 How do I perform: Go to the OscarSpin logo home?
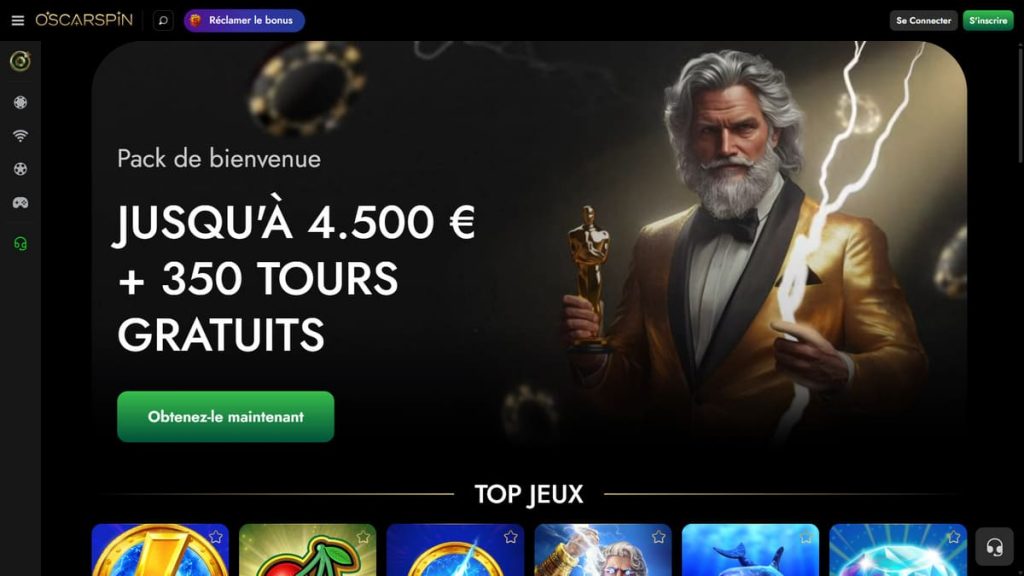(84, 20)
